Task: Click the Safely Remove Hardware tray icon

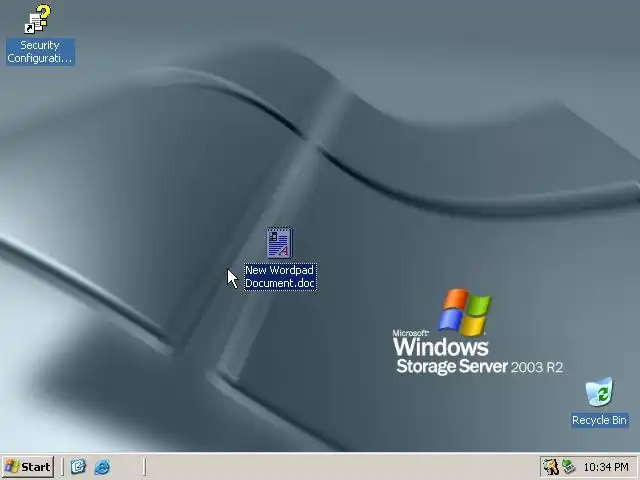Action: (569, 467)
